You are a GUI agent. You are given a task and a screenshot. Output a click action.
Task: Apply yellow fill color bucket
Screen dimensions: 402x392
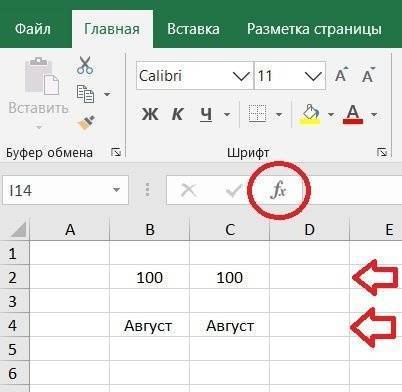(310, 114)
